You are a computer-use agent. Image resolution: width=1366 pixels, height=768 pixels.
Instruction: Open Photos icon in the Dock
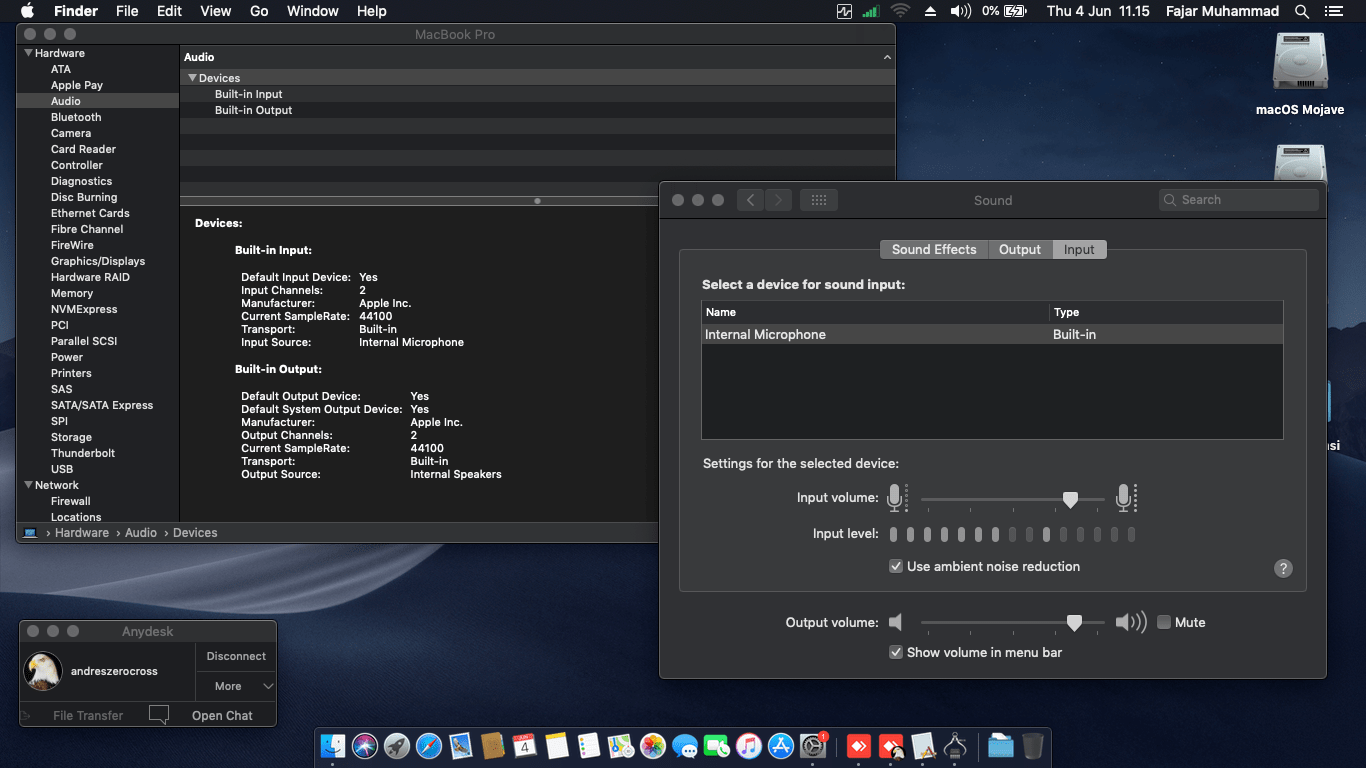(x=653, y=746)
